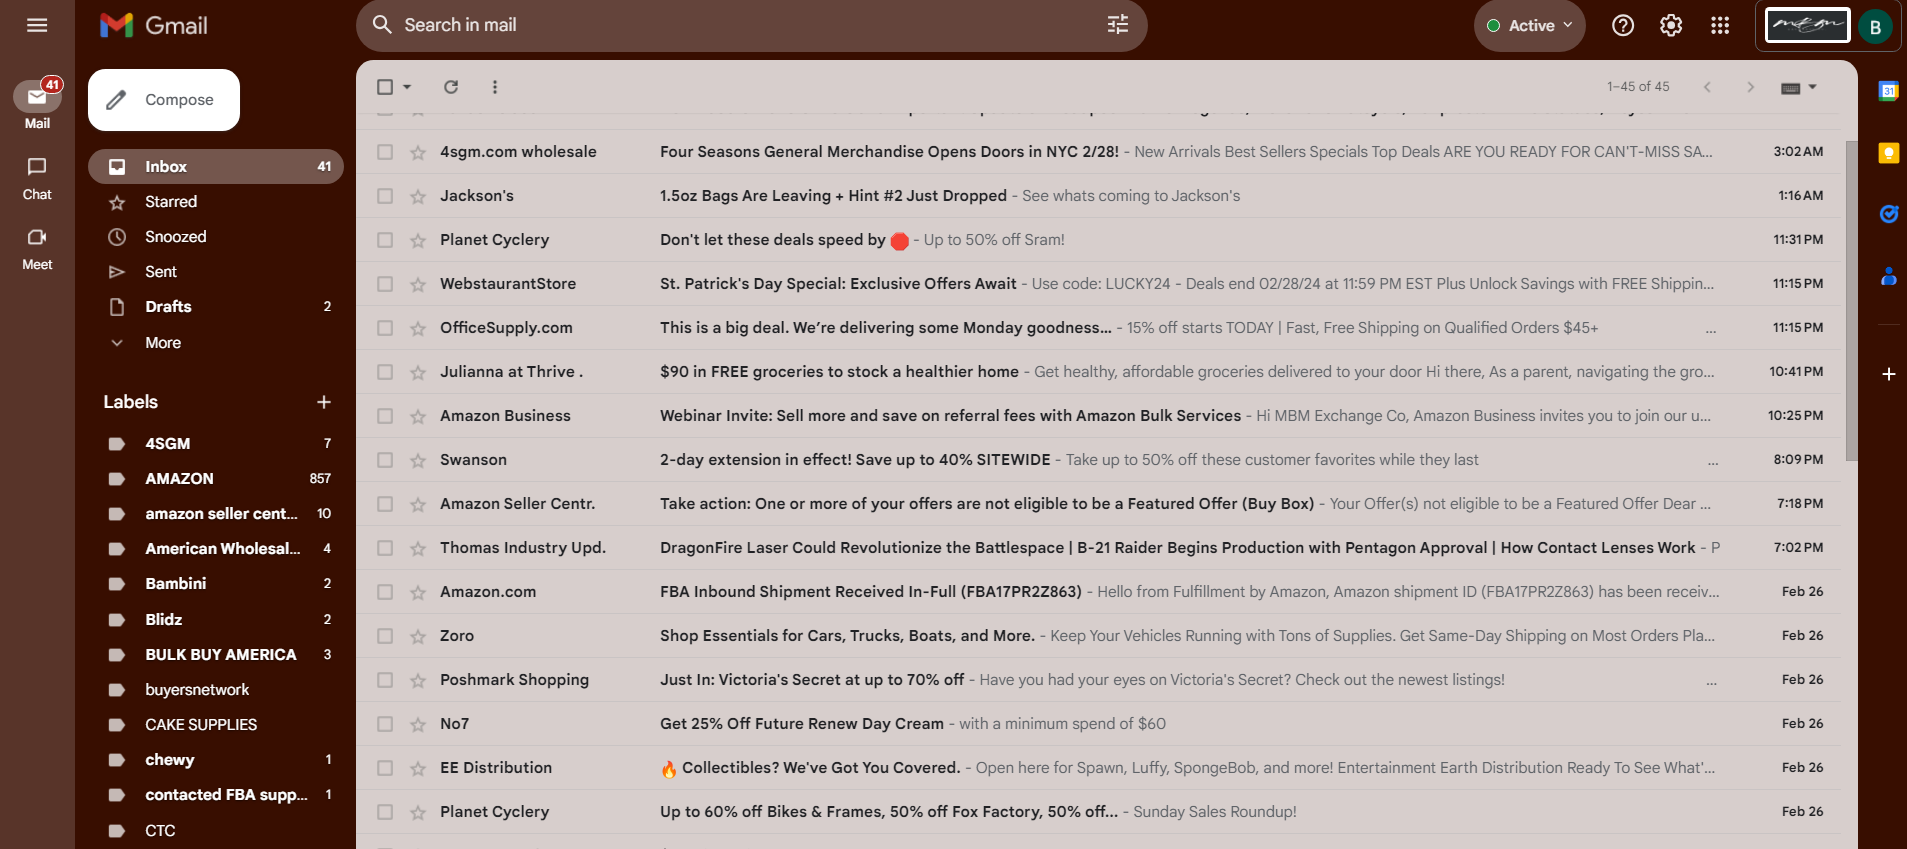The width and height of the screenshot is (1907, 849).
Task: Open Planet Cyclery's Sunday Sales Roundup email
Action: [1098, 812]
